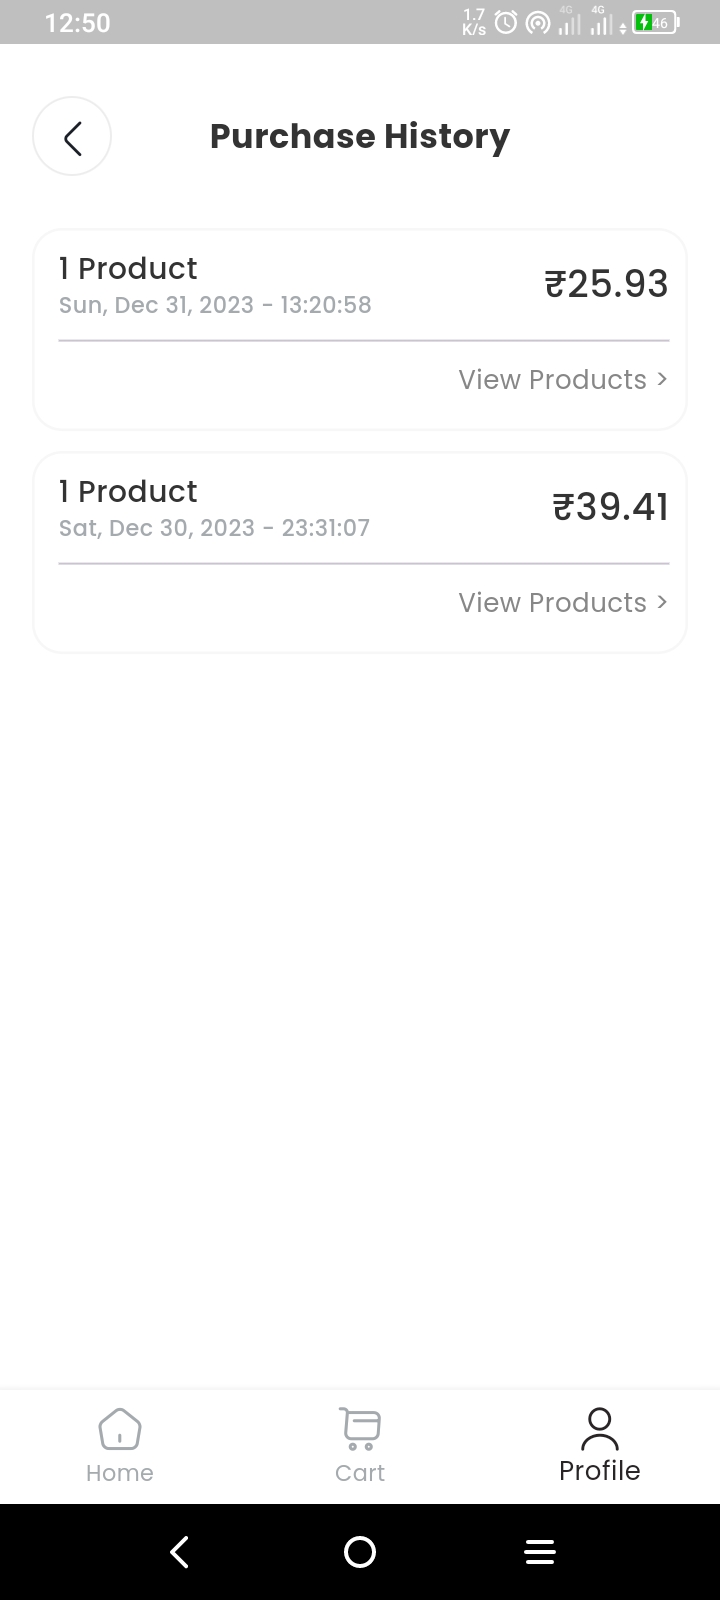Open the Cart icon in bottom bar
This screenshot has height=1600, width=720.
[x=360, y=1429]
